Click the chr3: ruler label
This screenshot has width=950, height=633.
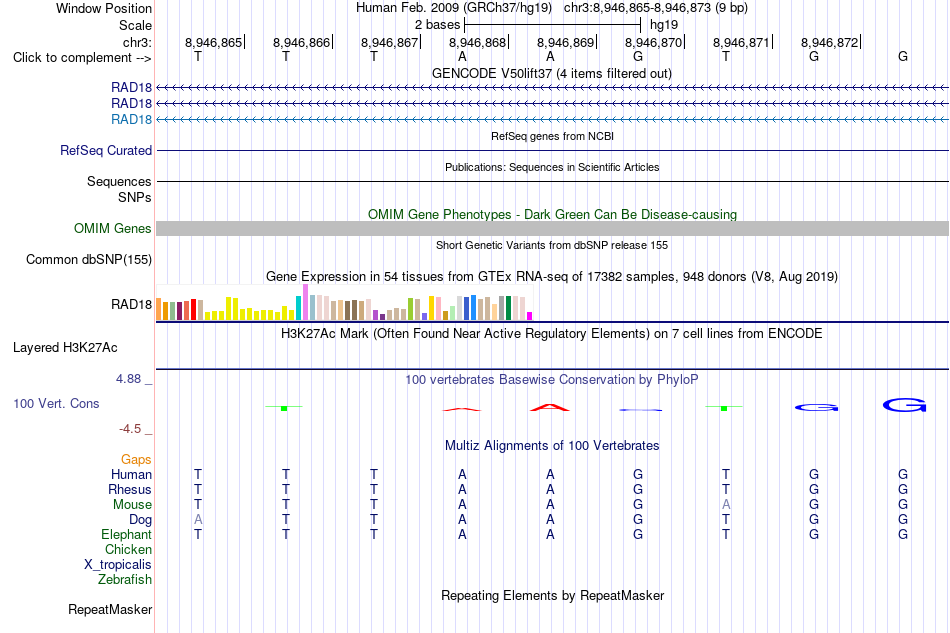pos(137,42)
